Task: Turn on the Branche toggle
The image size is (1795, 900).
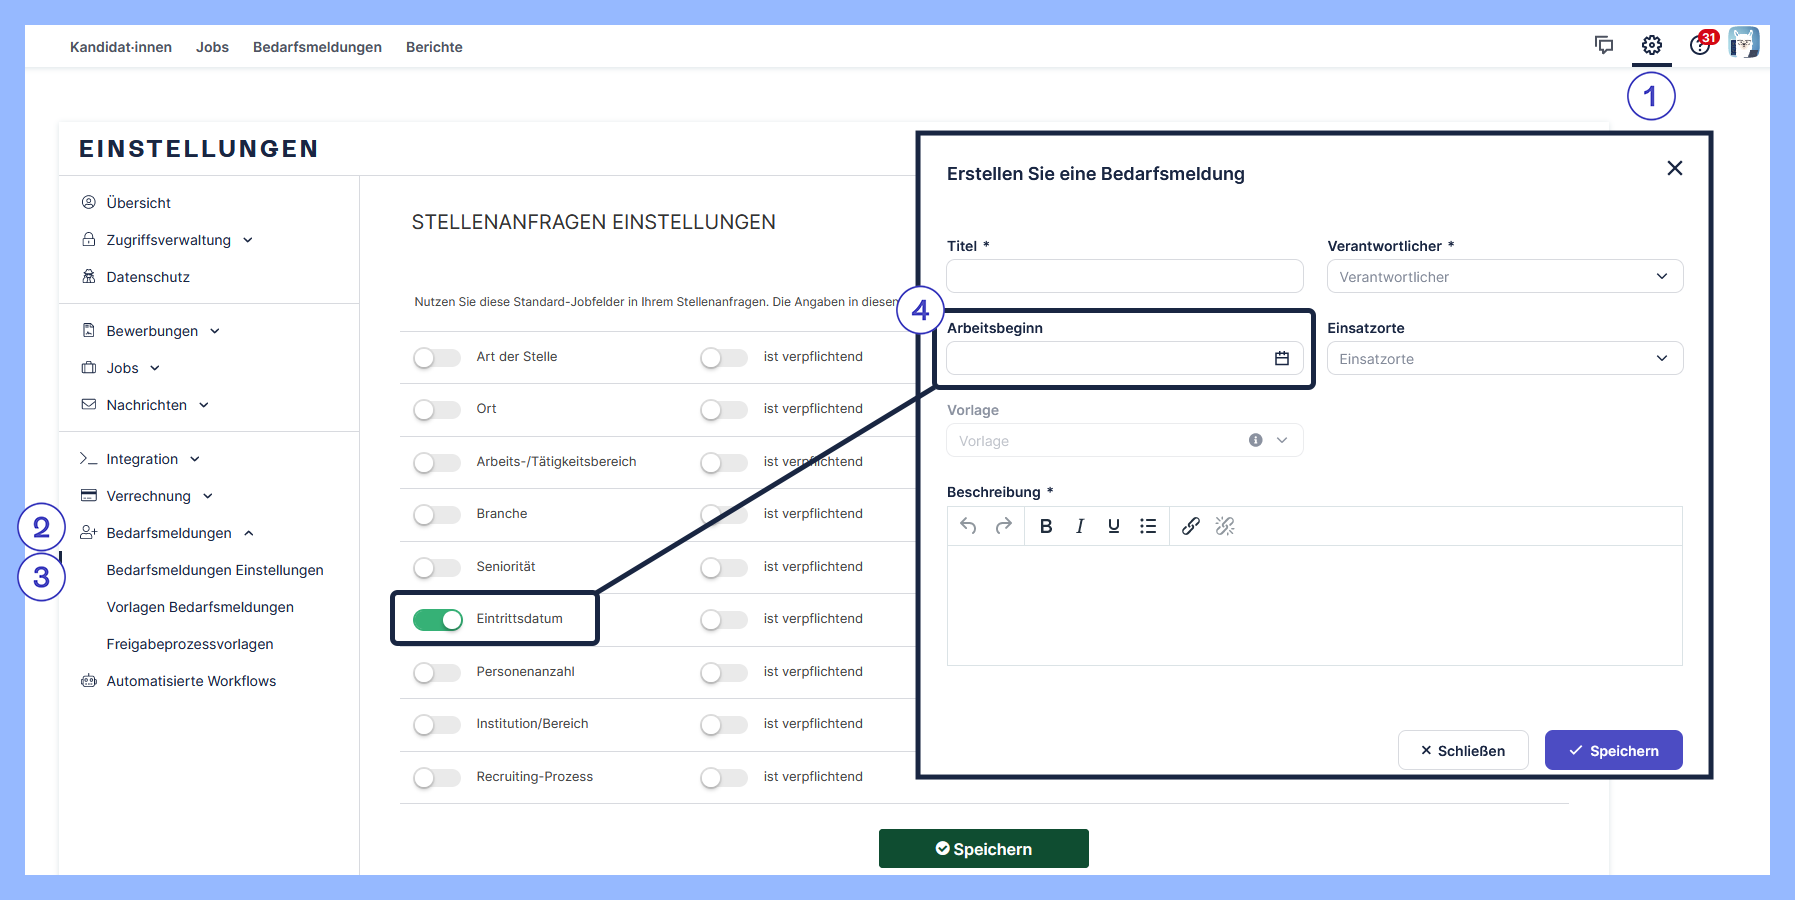Action: coord(437,514)
